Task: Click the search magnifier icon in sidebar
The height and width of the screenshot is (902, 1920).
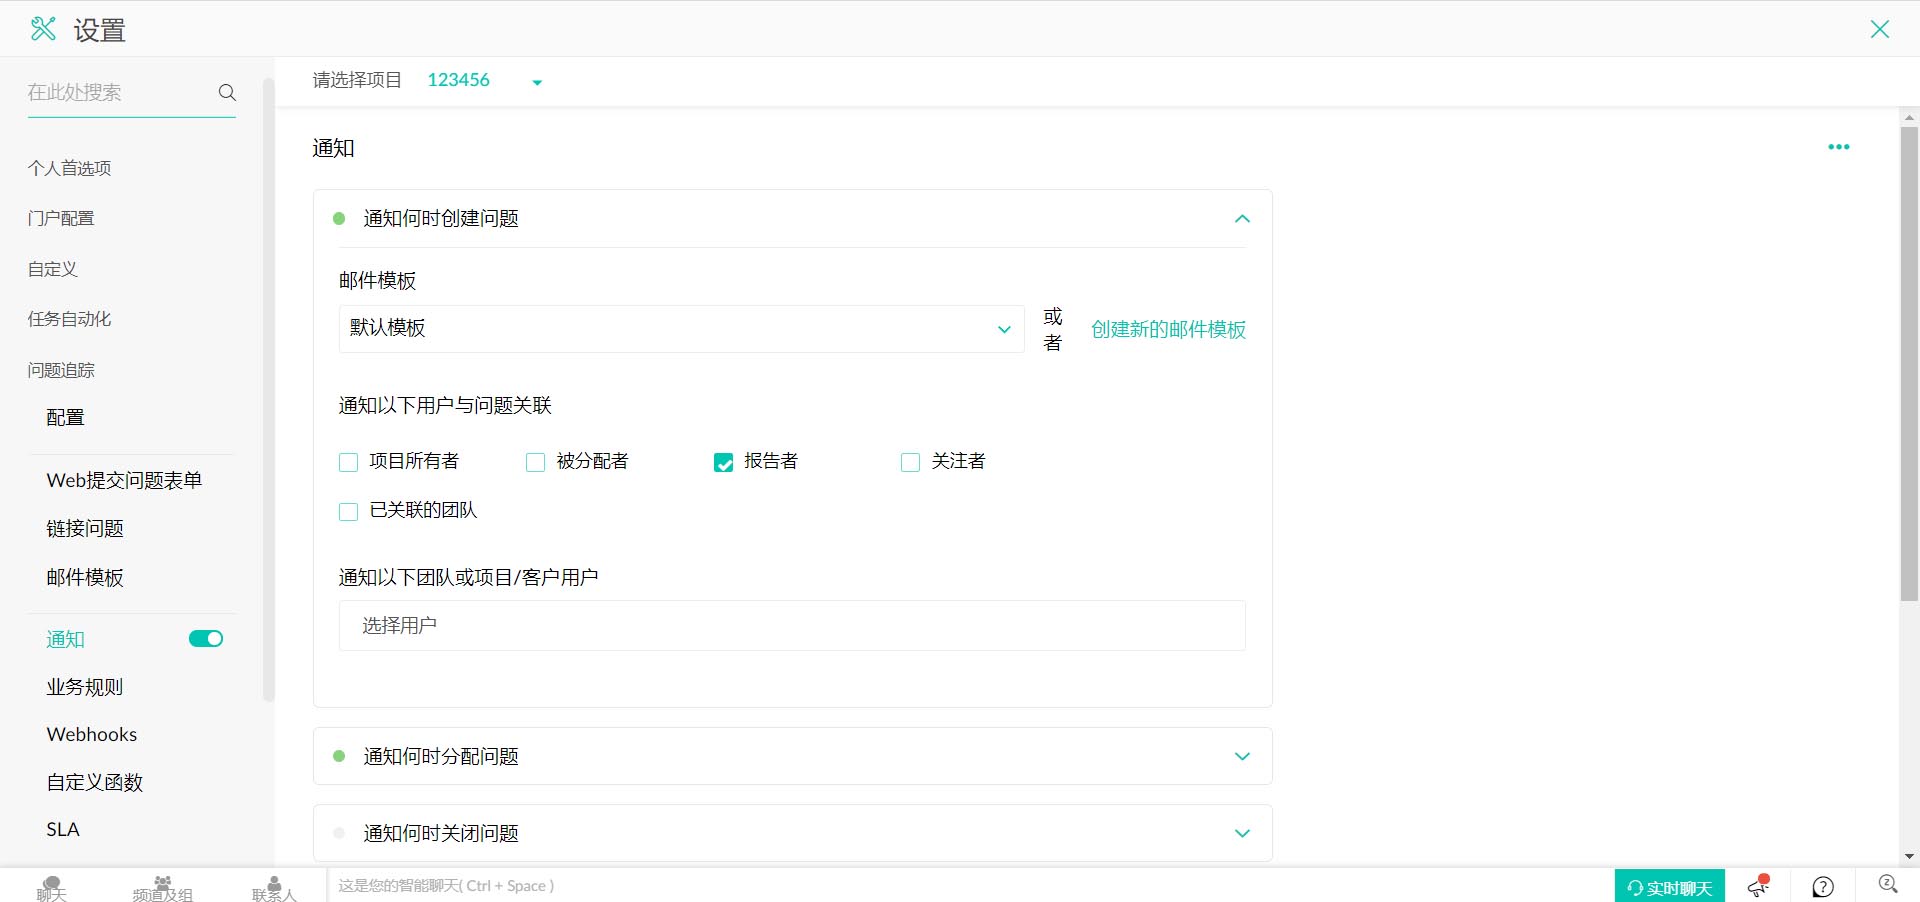Action: [227, 92]
